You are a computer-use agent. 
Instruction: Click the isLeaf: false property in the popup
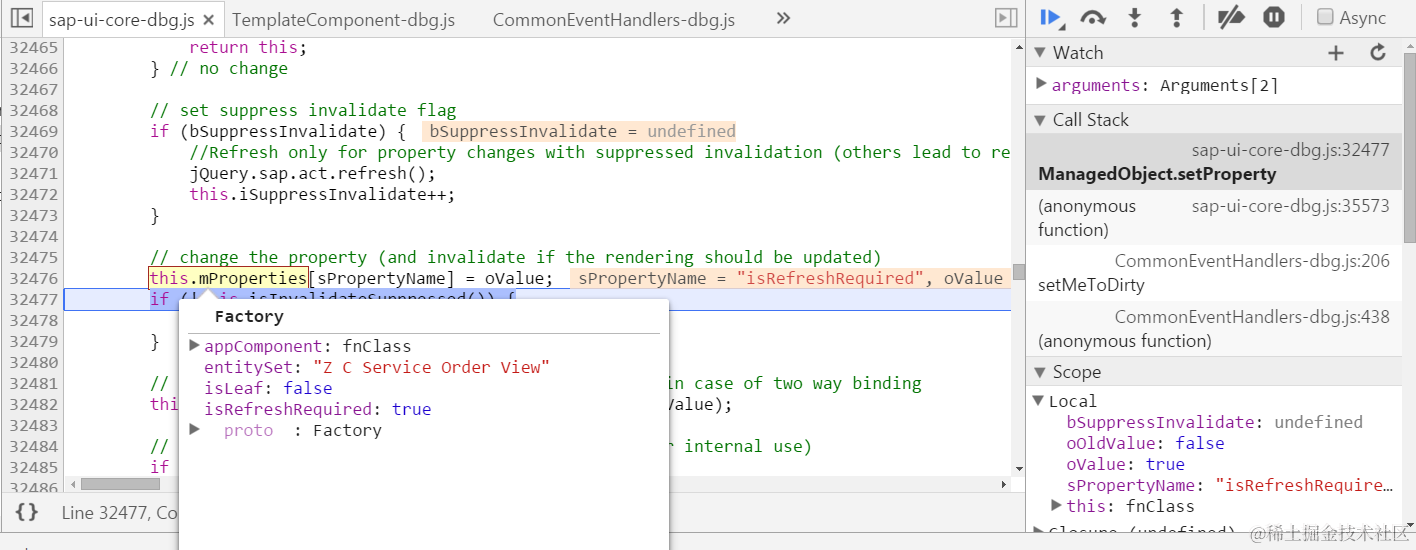tap(268, 388)
